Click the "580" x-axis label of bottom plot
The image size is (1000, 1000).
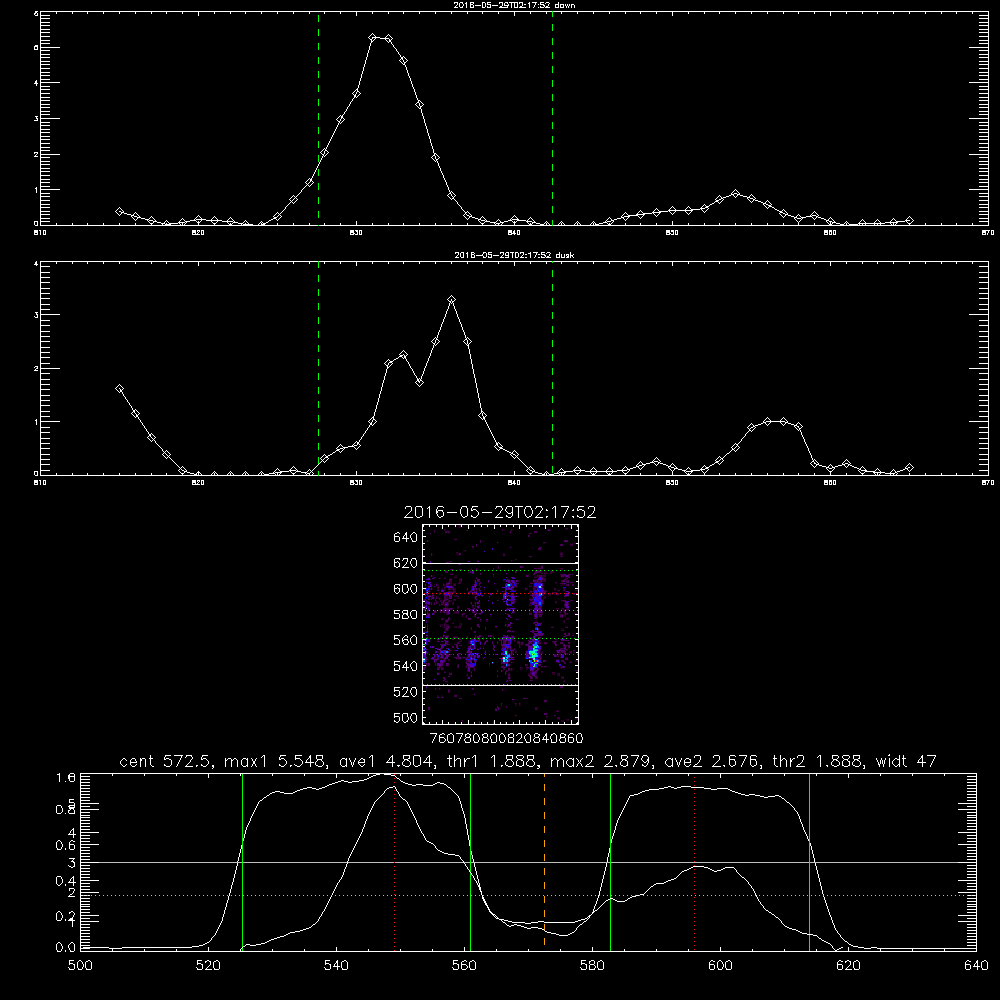(592, 966)
